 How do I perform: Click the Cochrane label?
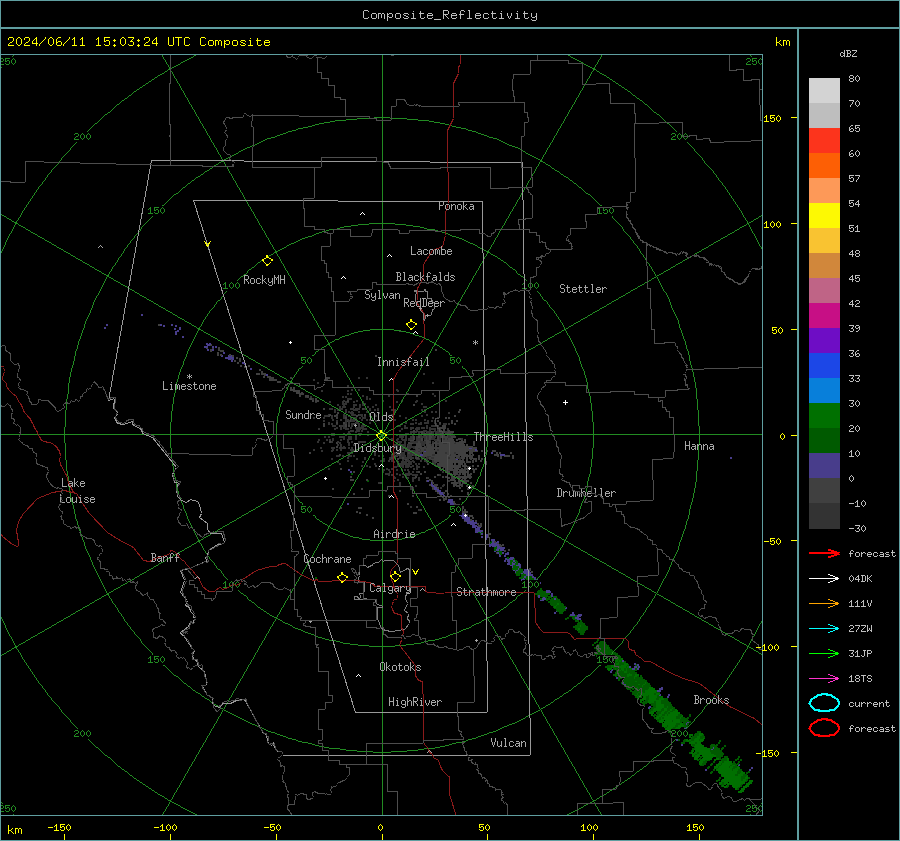[x=327, y=559]
